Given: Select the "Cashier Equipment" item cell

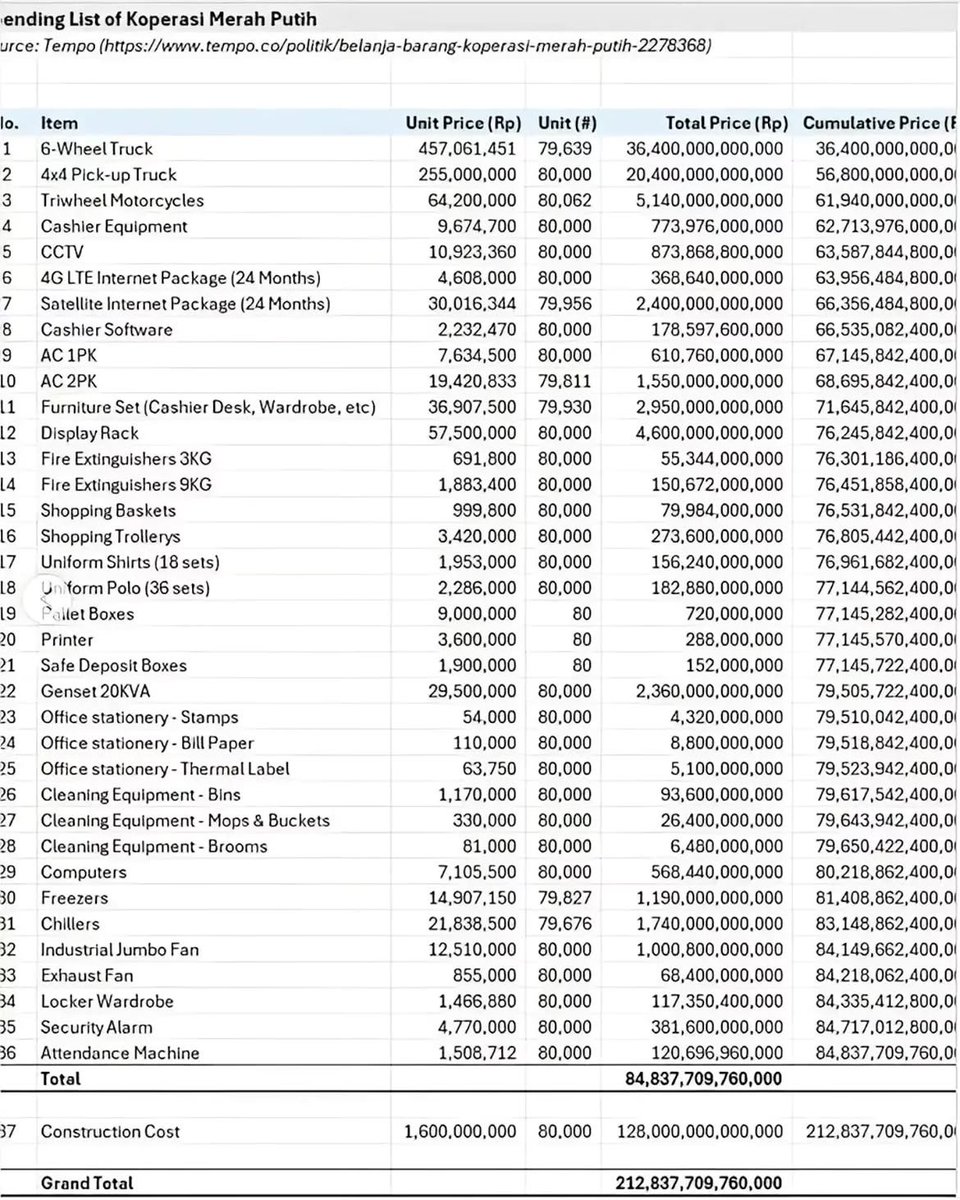Looking at the screenshot, I should coord(114,227).
